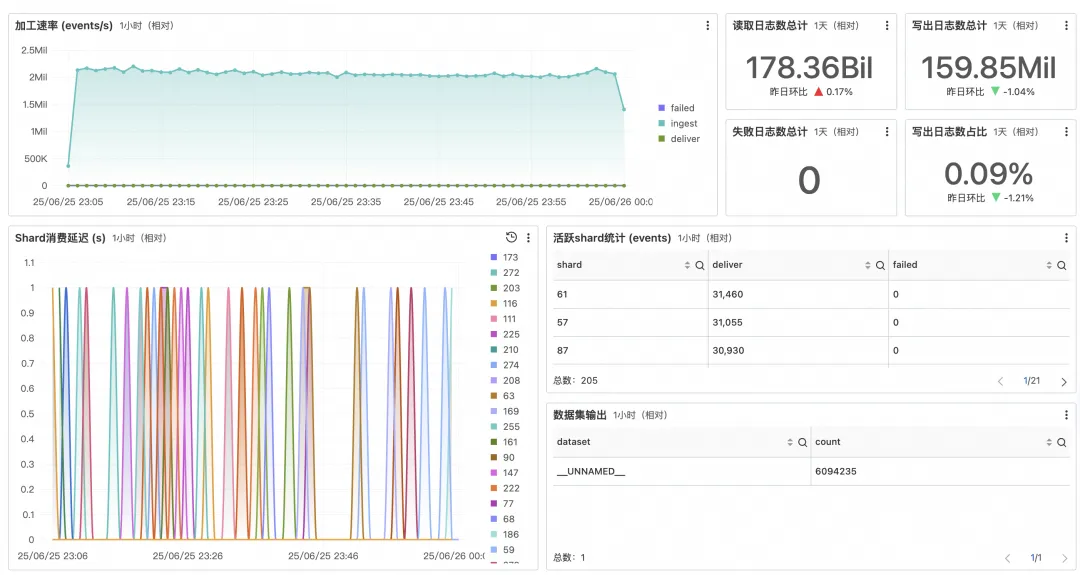Search within the failed column

[1061, 265]
